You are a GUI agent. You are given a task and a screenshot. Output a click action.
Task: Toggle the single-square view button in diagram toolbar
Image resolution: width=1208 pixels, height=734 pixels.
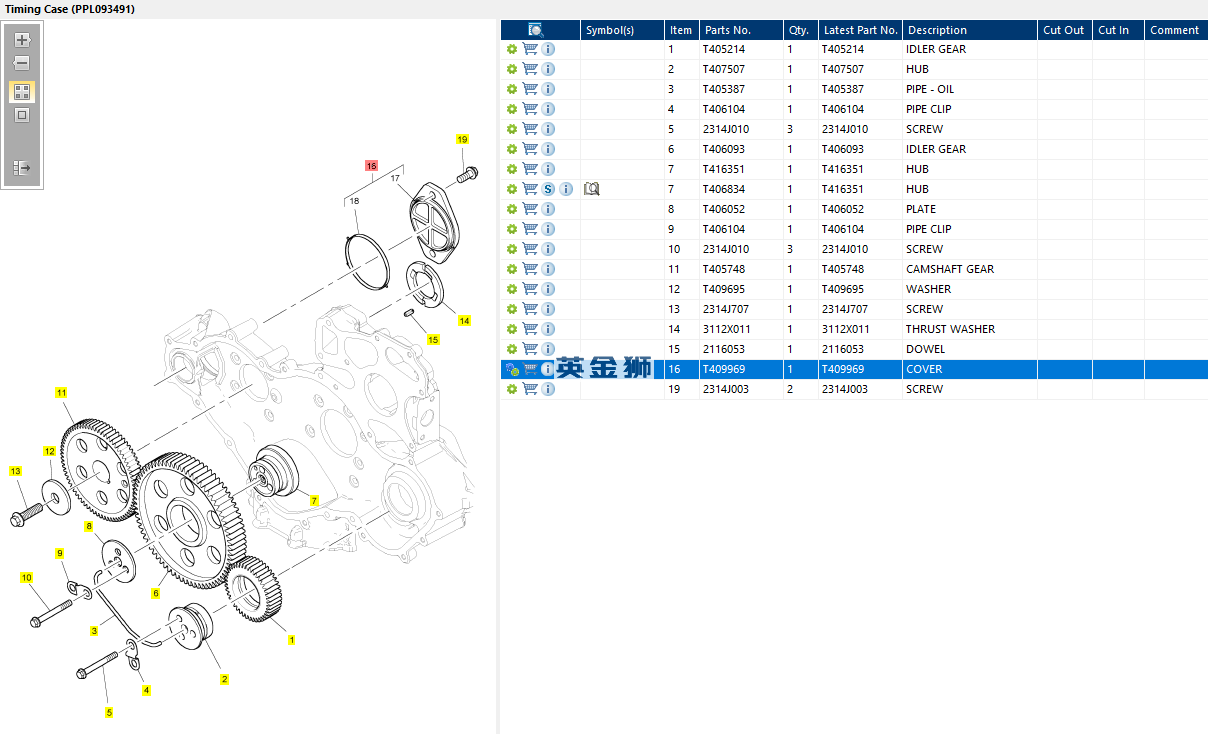(x=22, y=115)
